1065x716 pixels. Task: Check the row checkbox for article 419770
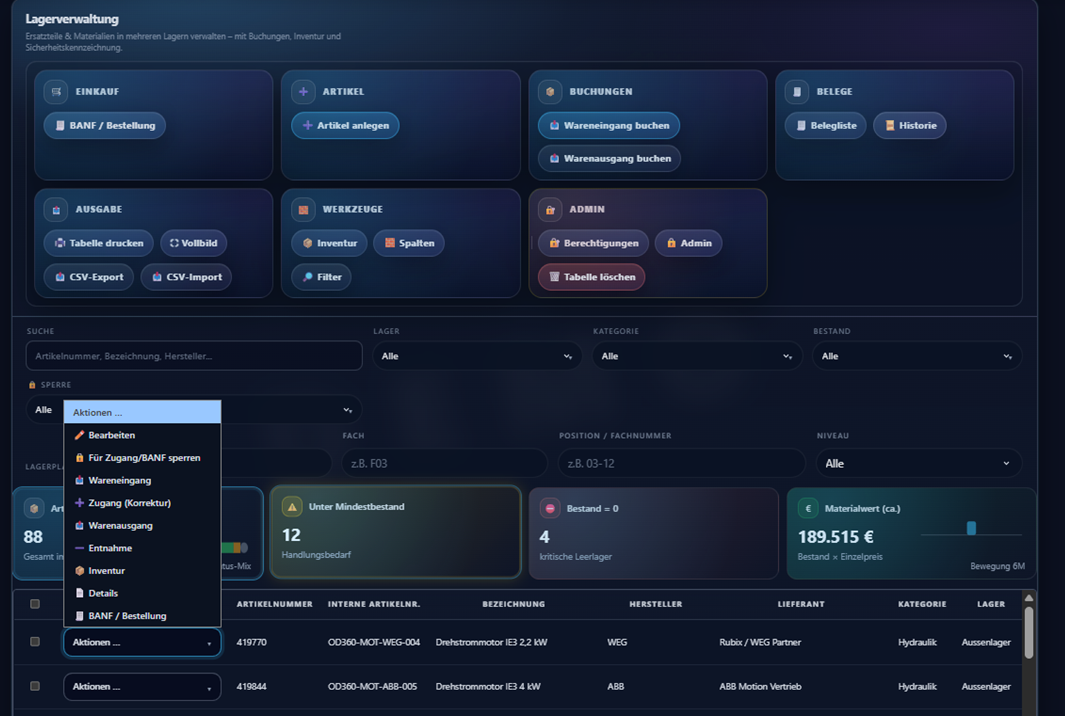pos(35,642)
